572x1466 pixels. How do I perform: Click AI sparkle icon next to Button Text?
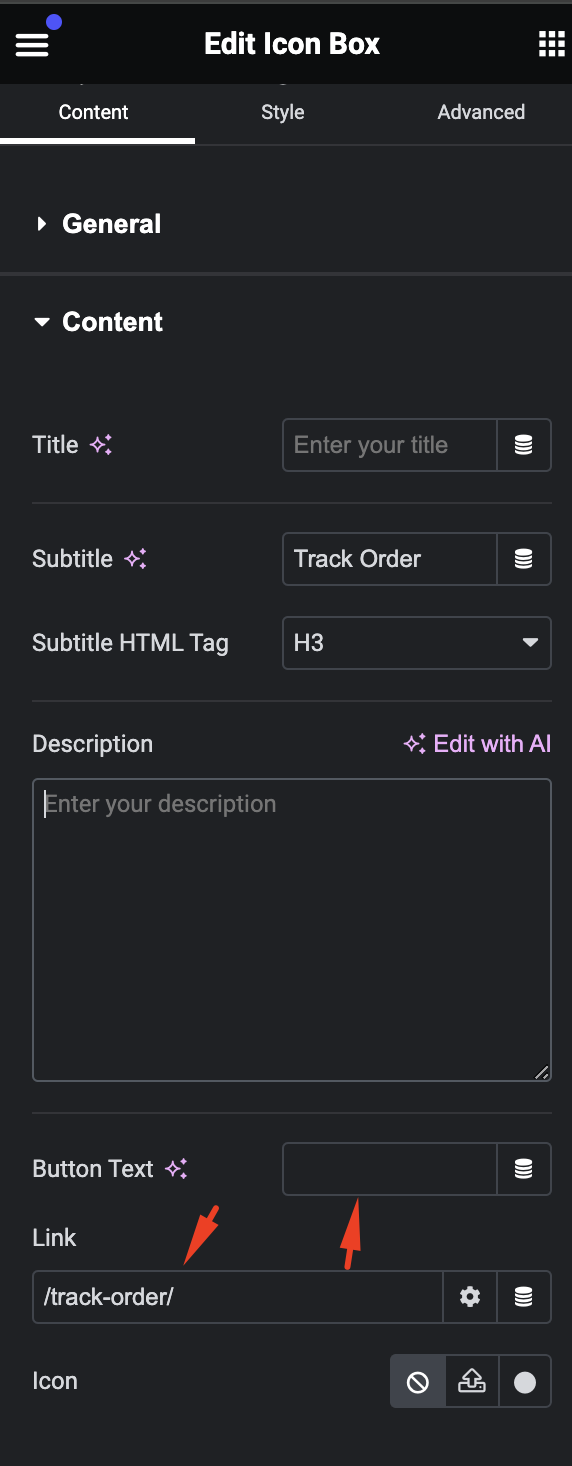tap(176, 1169)
